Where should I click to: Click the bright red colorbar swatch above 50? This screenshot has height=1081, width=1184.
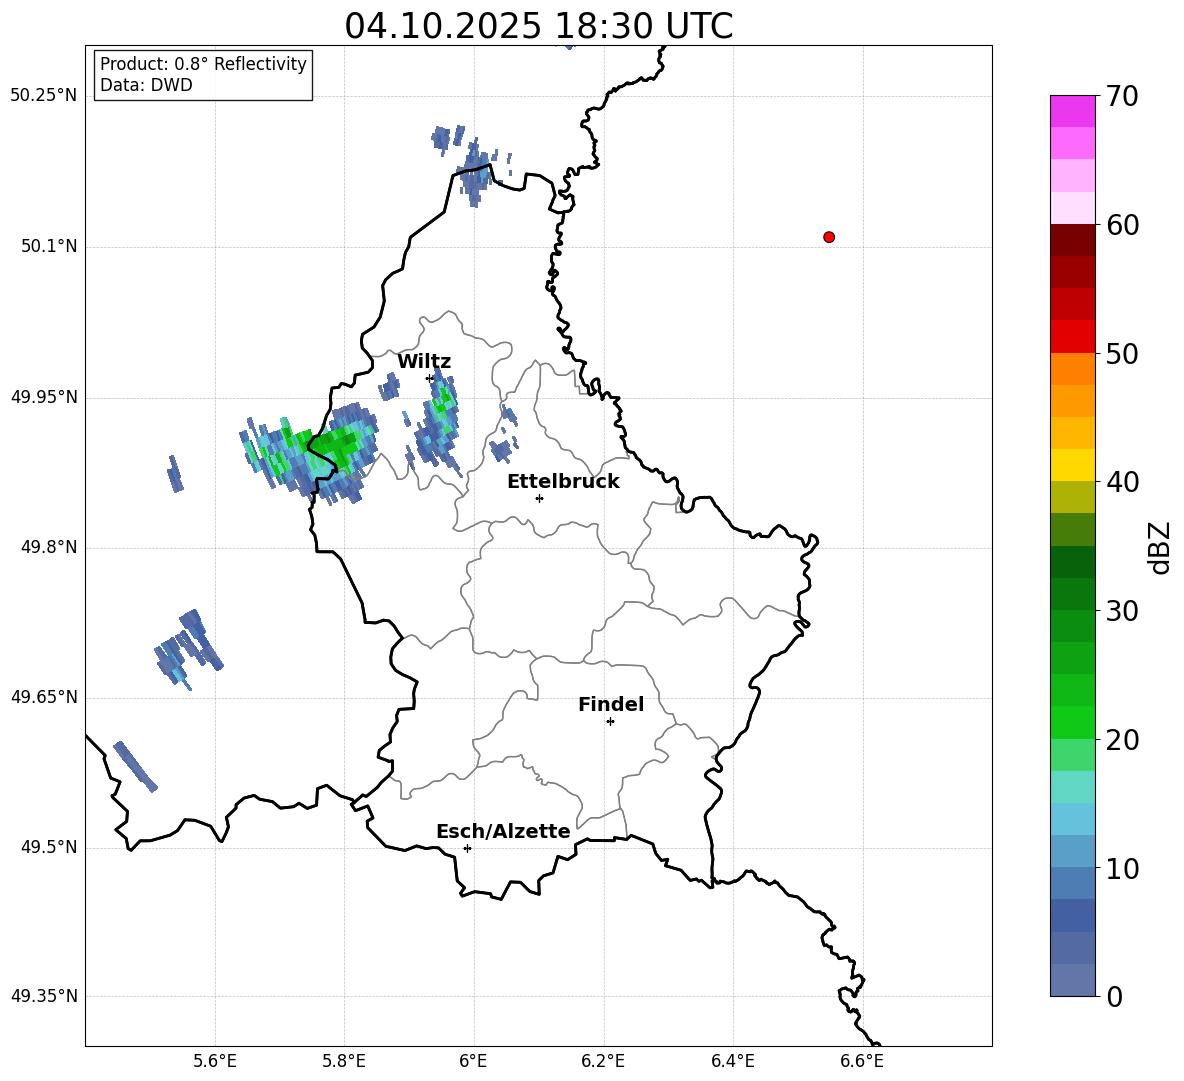coord(1073,337)
